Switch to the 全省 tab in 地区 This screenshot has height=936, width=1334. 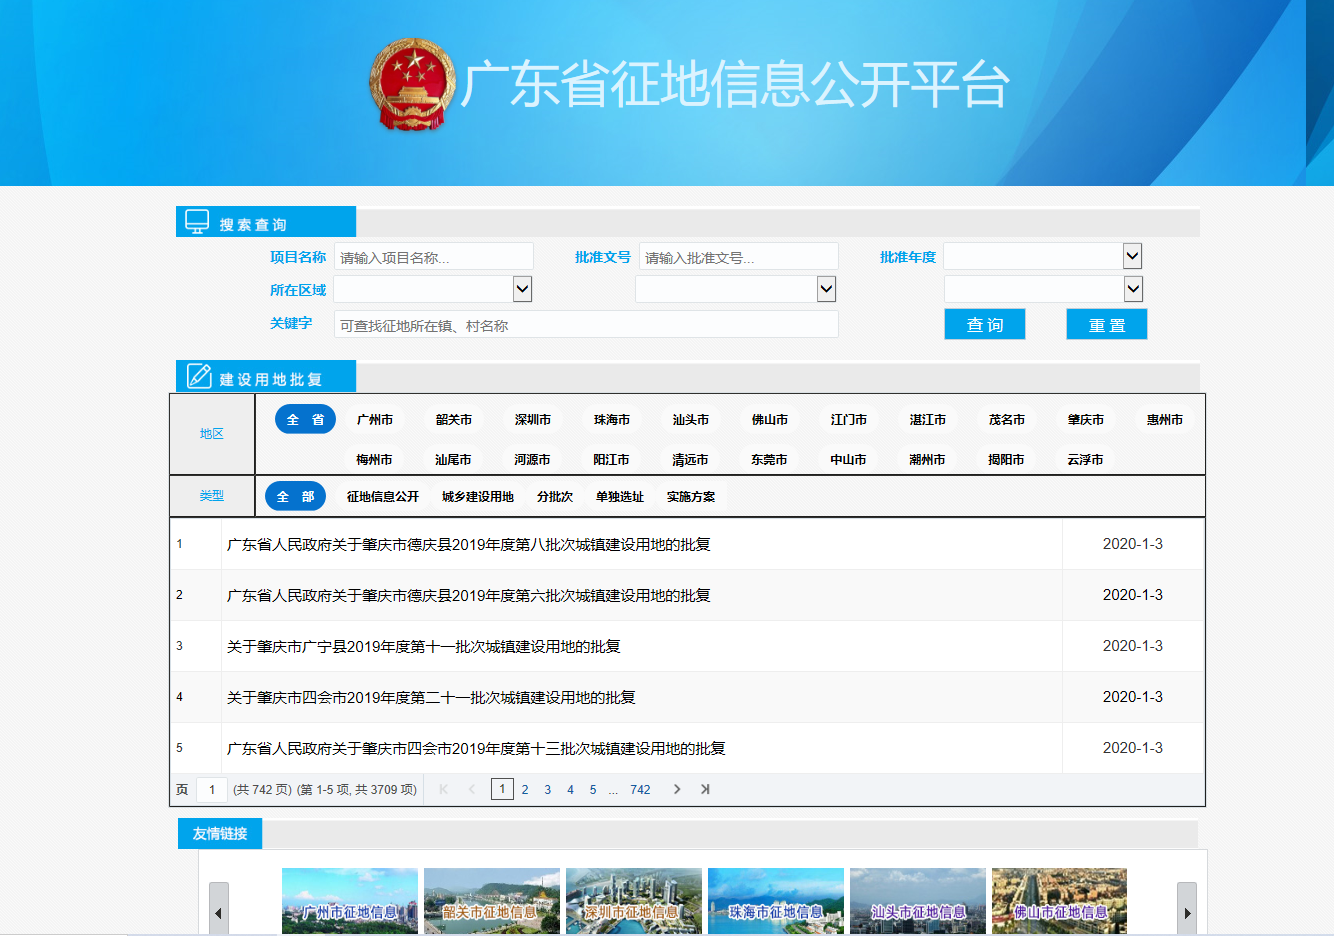[305, 419]
